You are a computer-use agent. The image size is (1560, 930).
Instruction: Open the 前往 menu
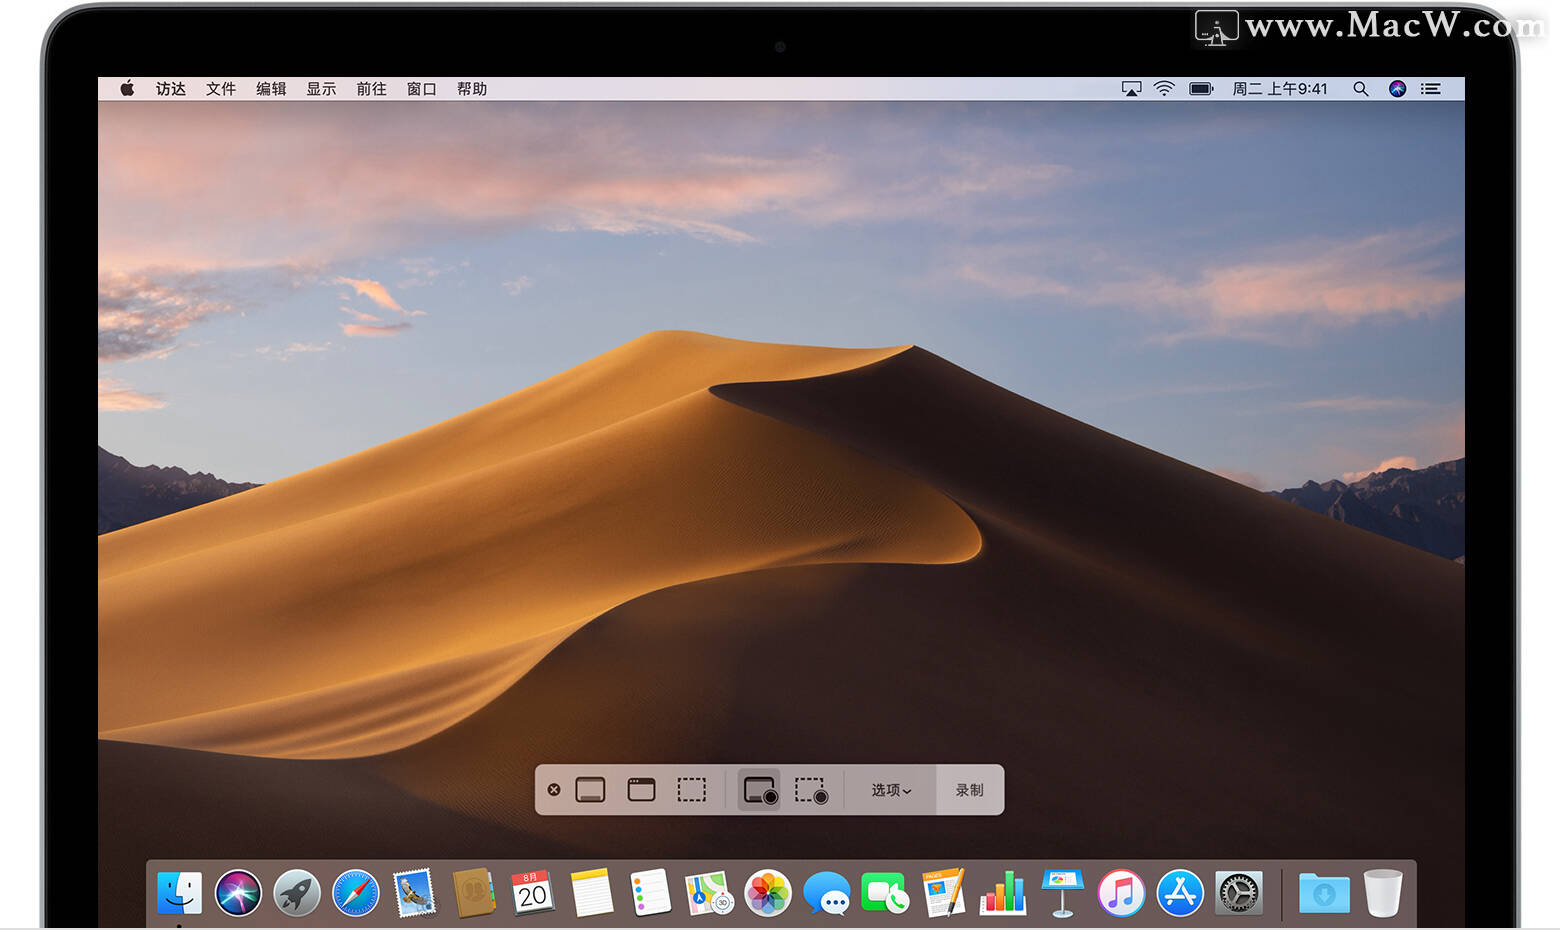pos(371,89)
